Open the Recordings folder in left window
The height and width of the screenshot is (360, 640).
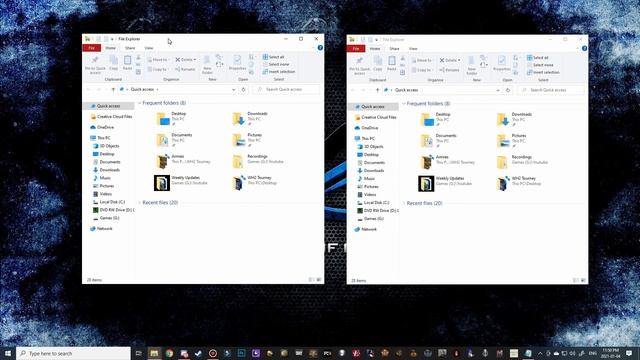(258, 161)
